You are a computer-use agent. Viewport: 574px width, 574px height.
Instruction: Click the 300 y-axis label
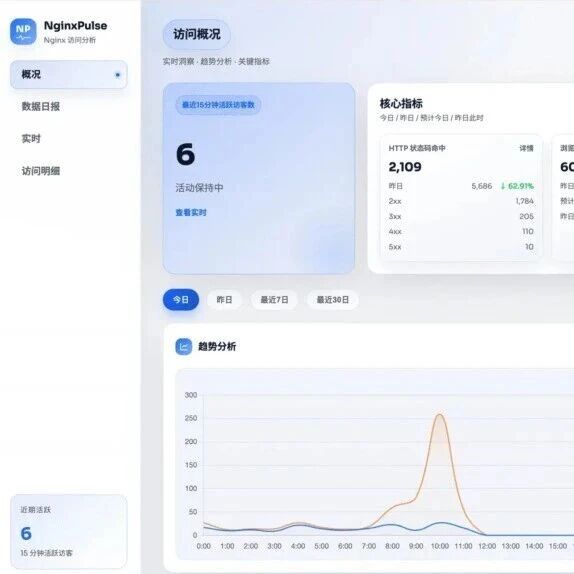tap(191, 395)
